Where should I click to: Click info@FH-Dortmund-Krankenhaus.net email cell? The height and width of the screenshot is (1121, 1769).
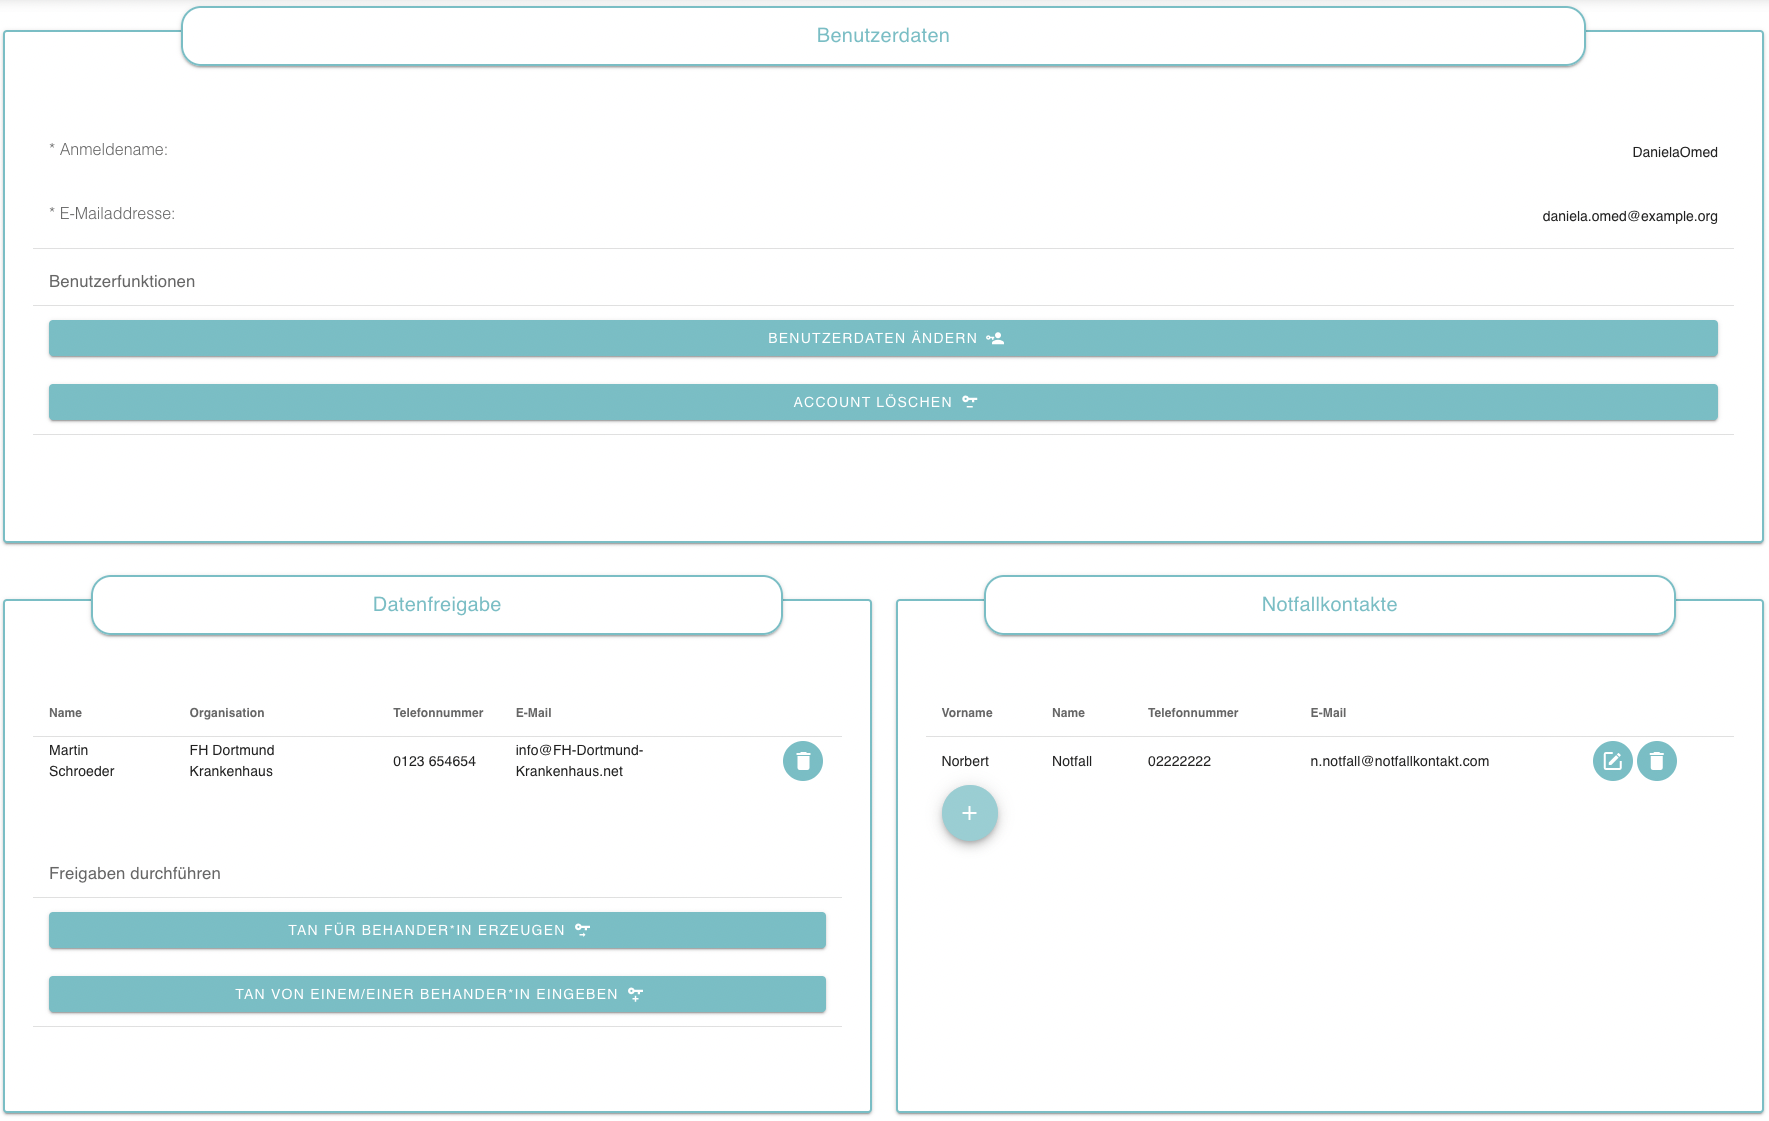tap(580, 761)
